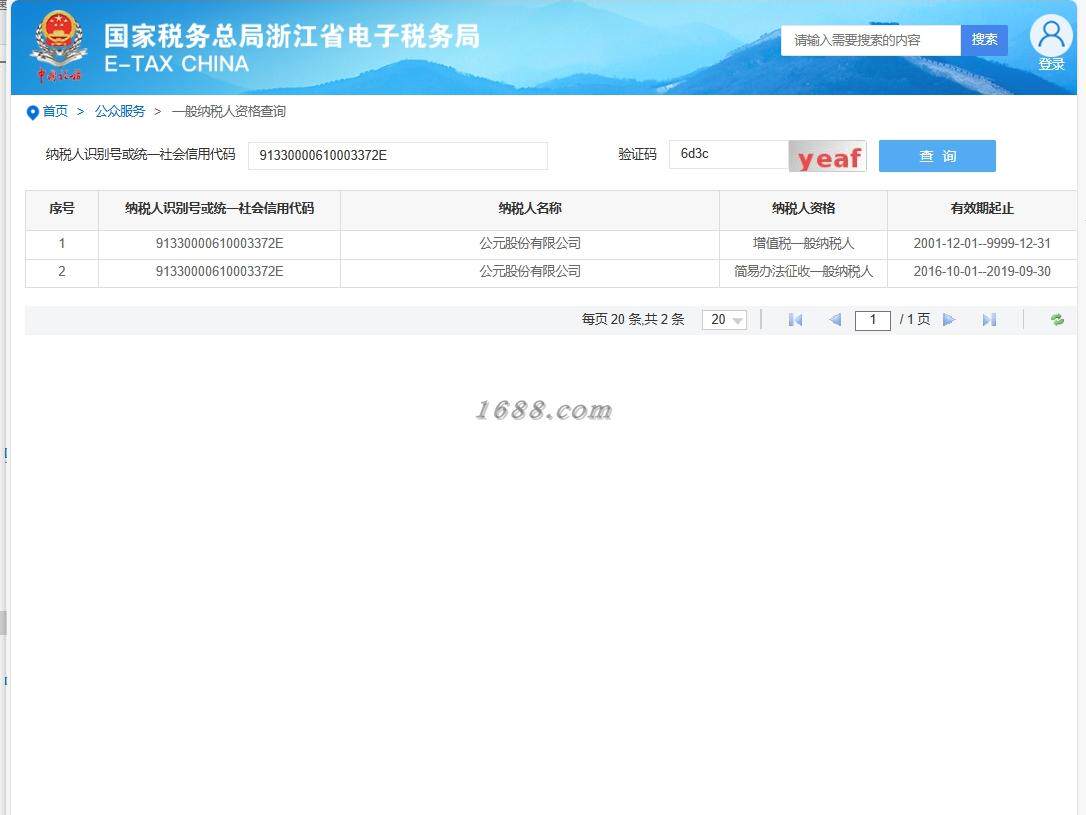Open the 20 per-page dropdown
This screenshot has width=1086, height=815.
724,320
